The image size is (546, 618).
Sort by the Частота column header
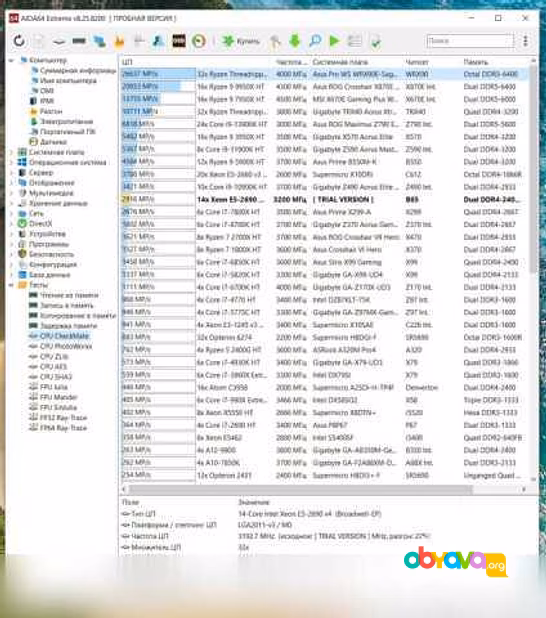(291, 62)
